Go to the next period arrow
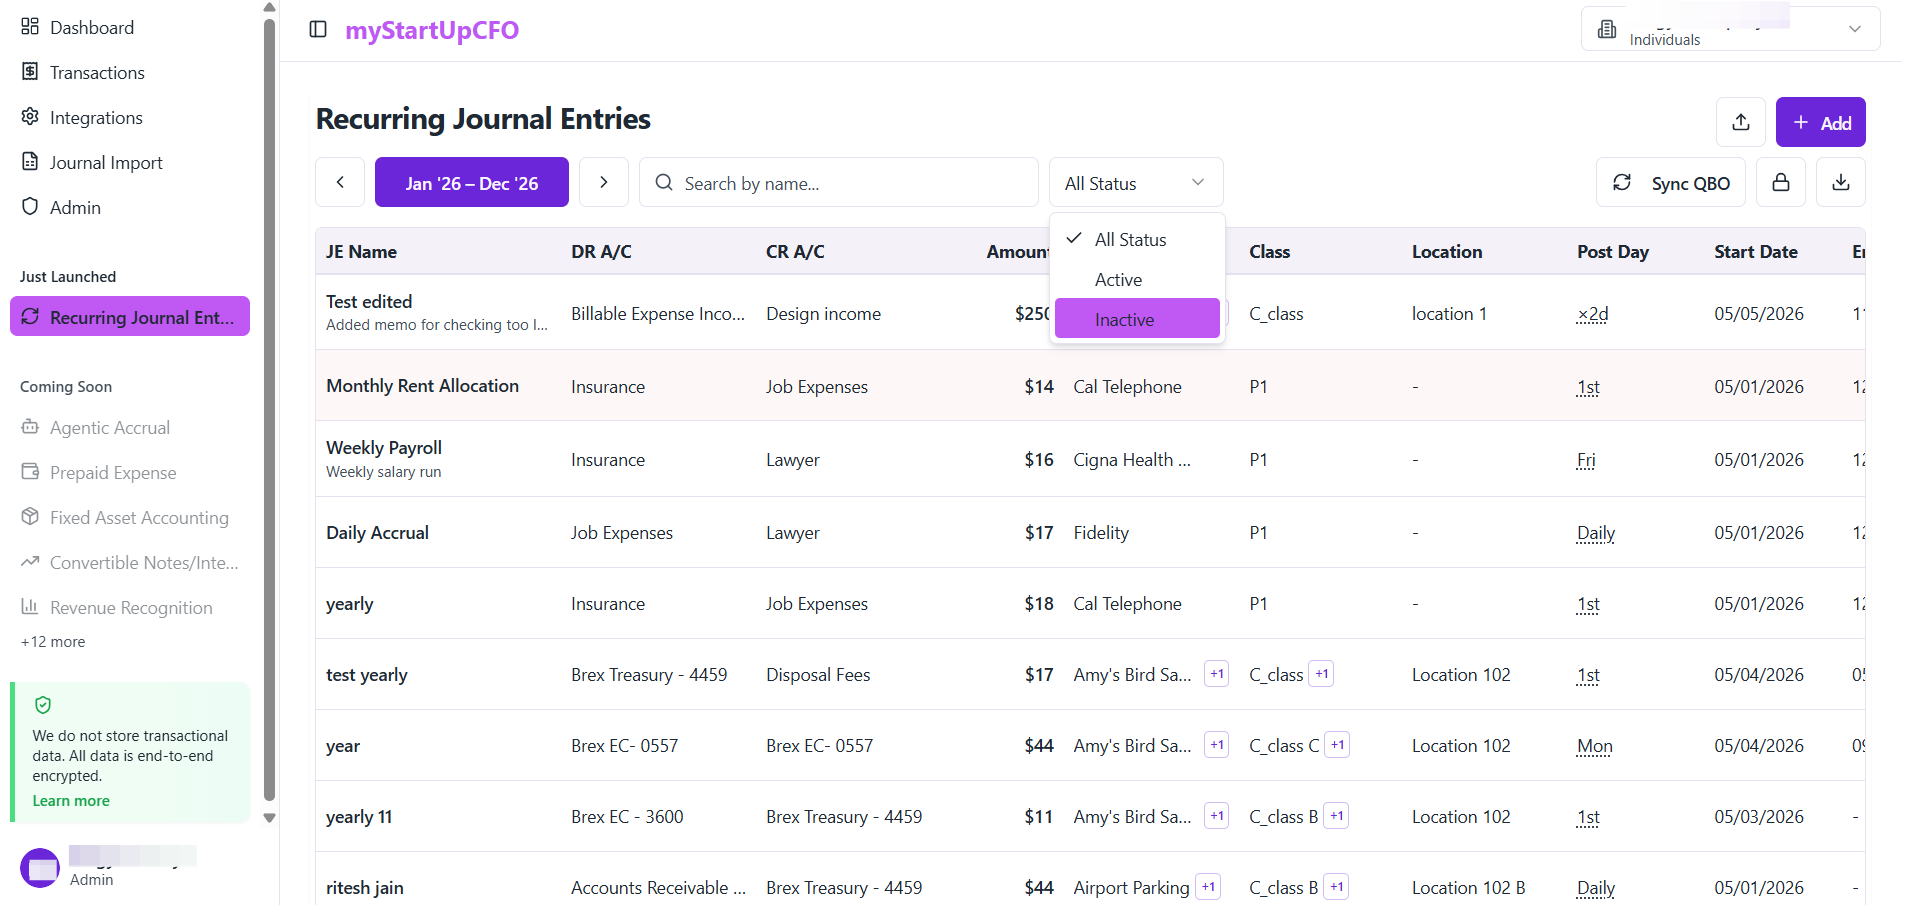This screenshot has height=905, width=1920. pos(604,182)
